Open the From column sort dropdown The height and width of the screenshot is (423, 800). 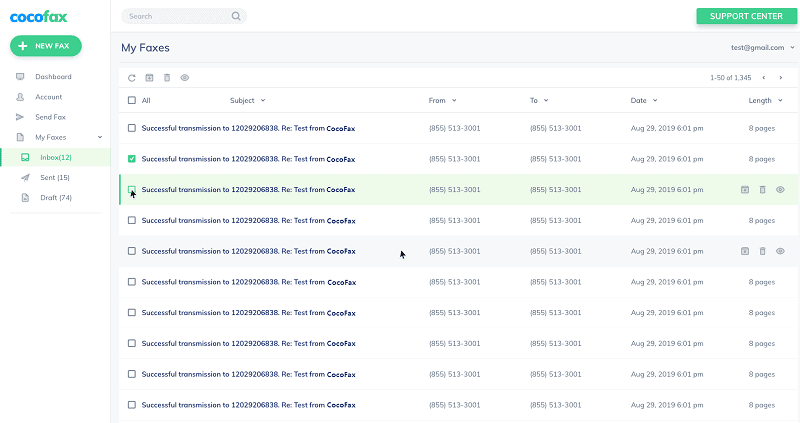tap(454, 101)
